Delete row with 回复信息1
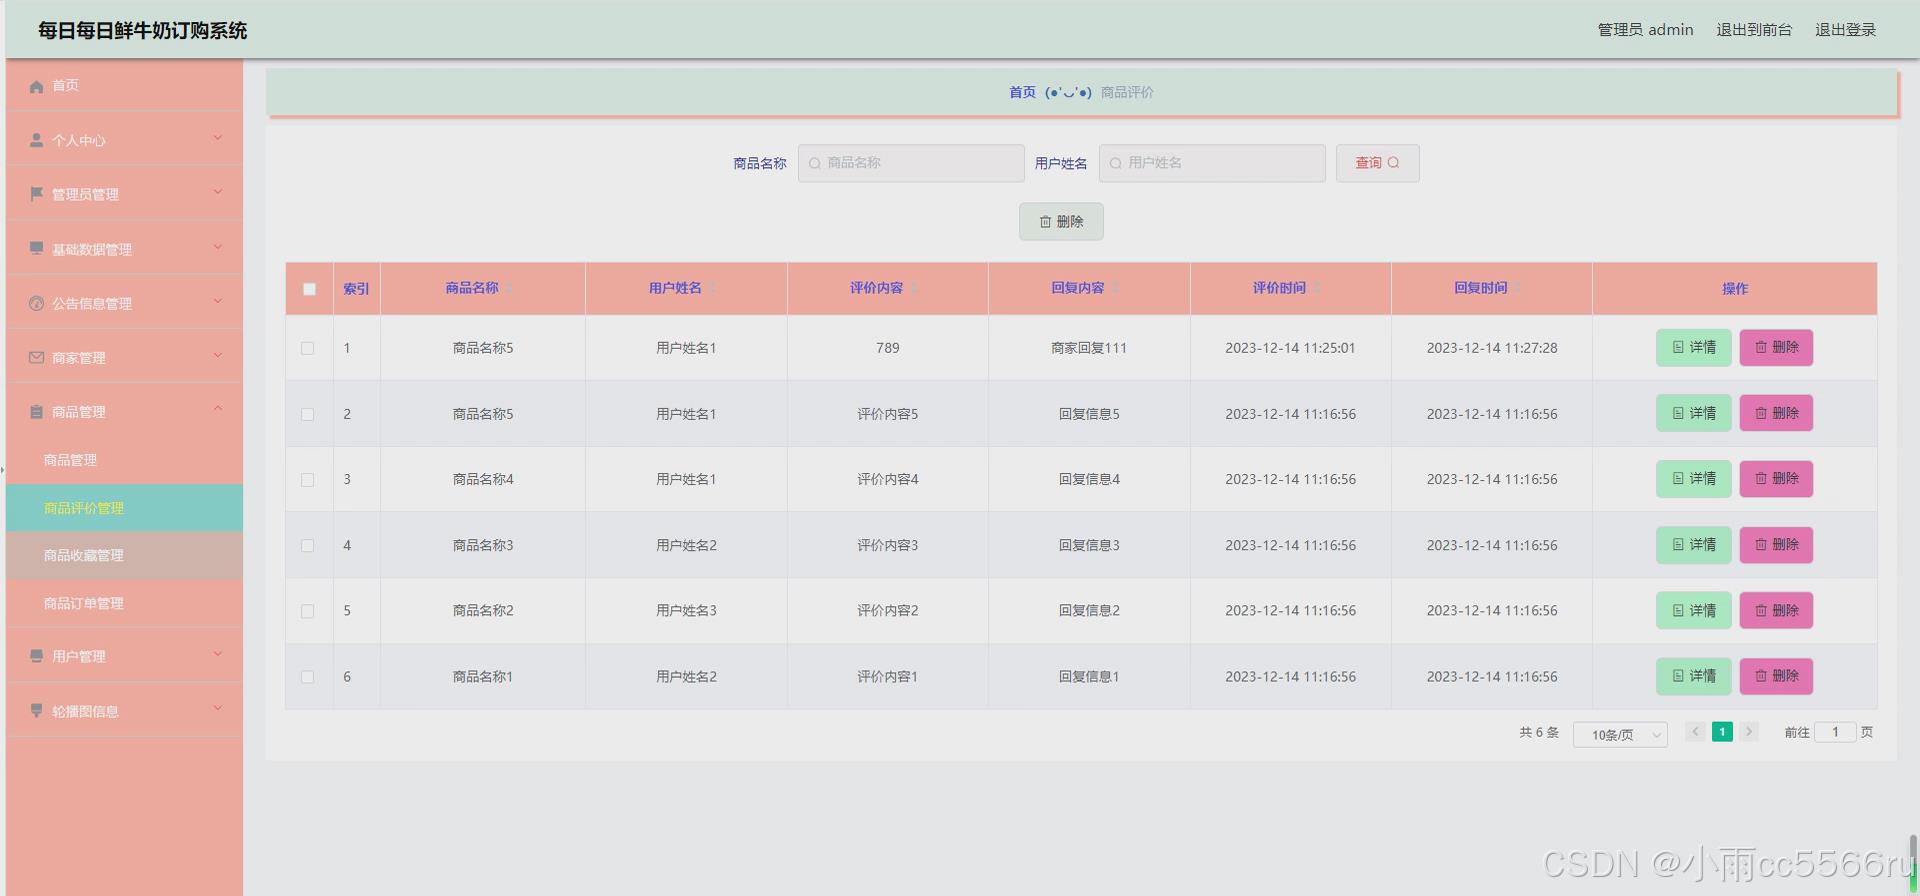1920x896 pixels. (x=1776, y=677)
